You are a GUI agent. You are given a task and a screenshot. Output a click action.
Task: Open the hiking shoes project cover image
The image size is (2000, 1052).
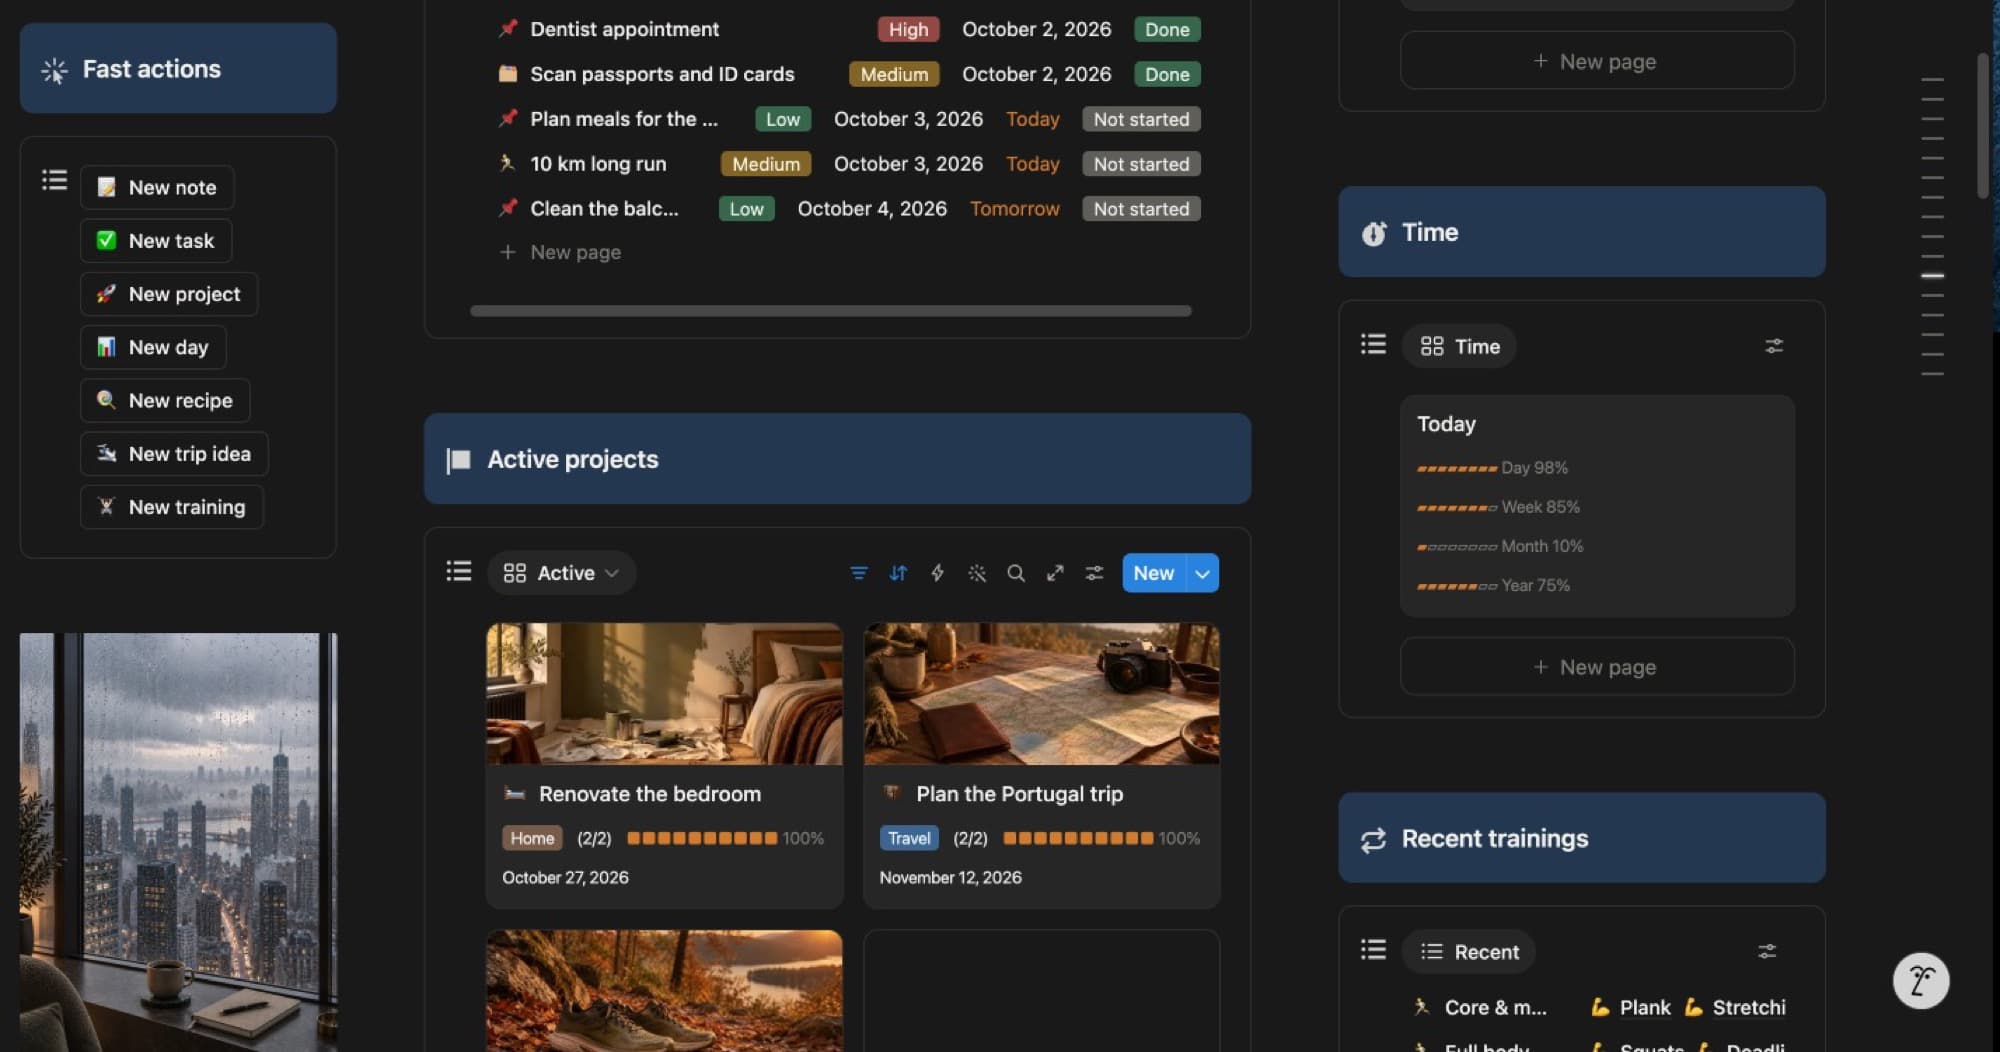point(664,991)
